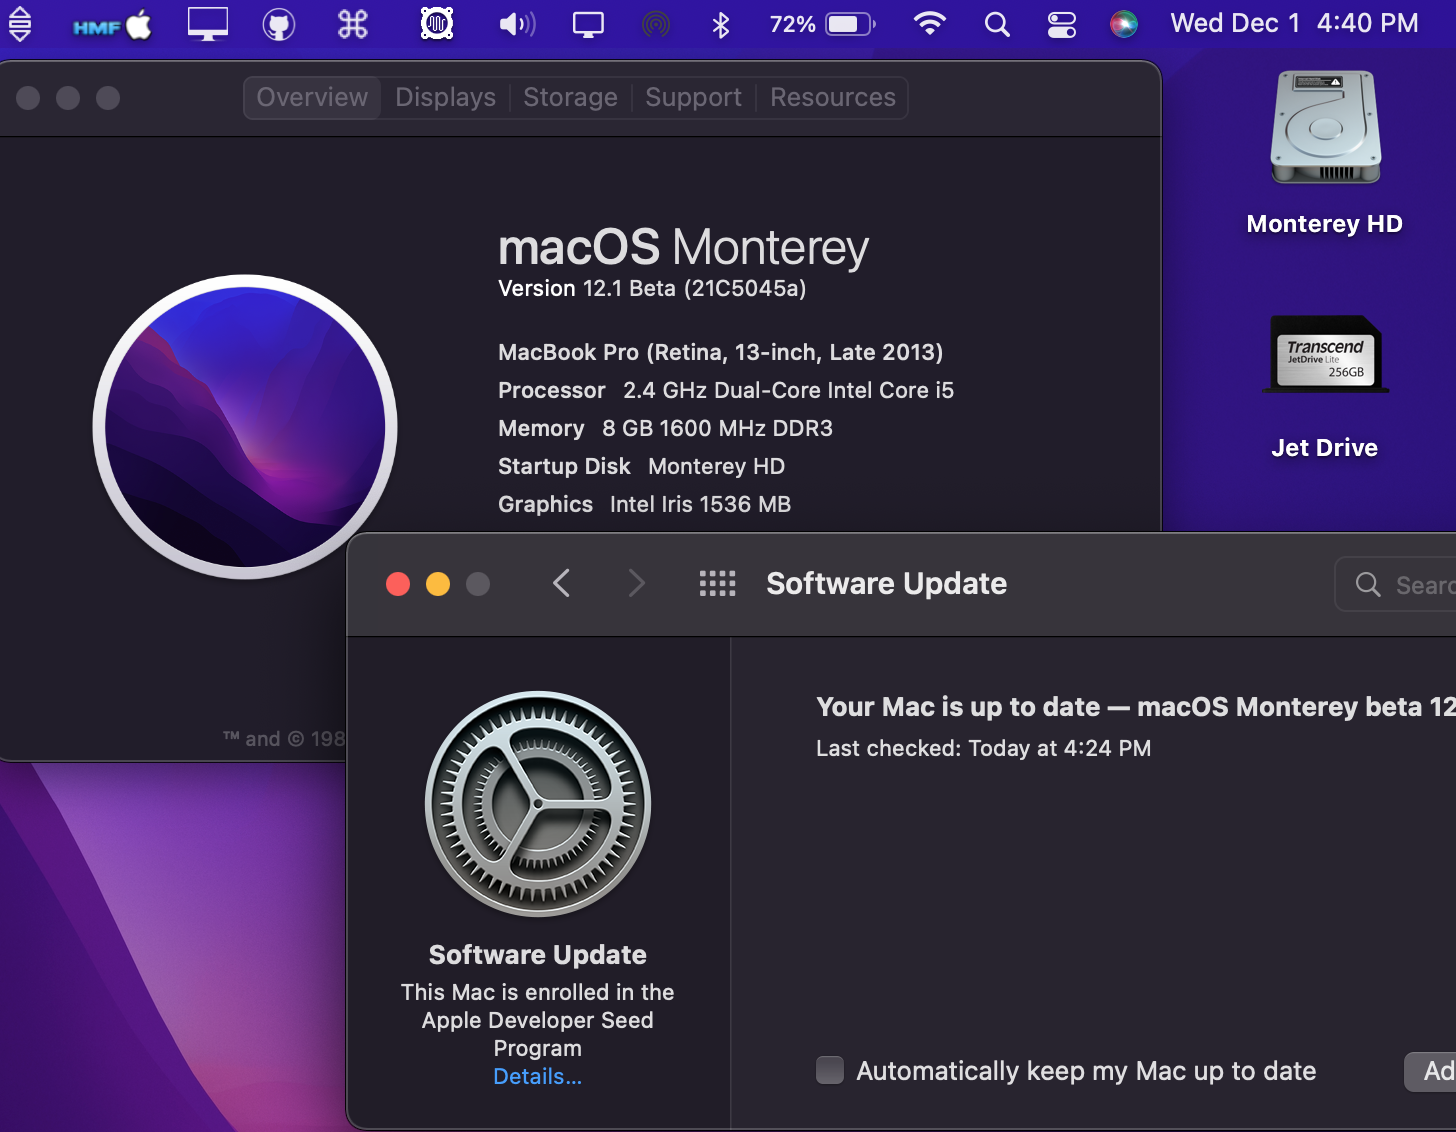Click the Graphics Intel Iris 1536 MB line
The image size is (1456, 1132).
(x=644, y=504)
